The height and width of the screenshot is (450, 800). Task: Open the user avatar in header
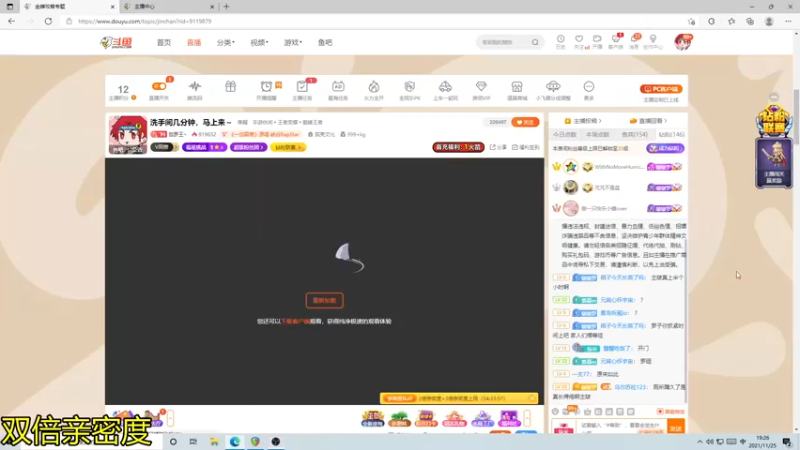click(x=682, y=42)
